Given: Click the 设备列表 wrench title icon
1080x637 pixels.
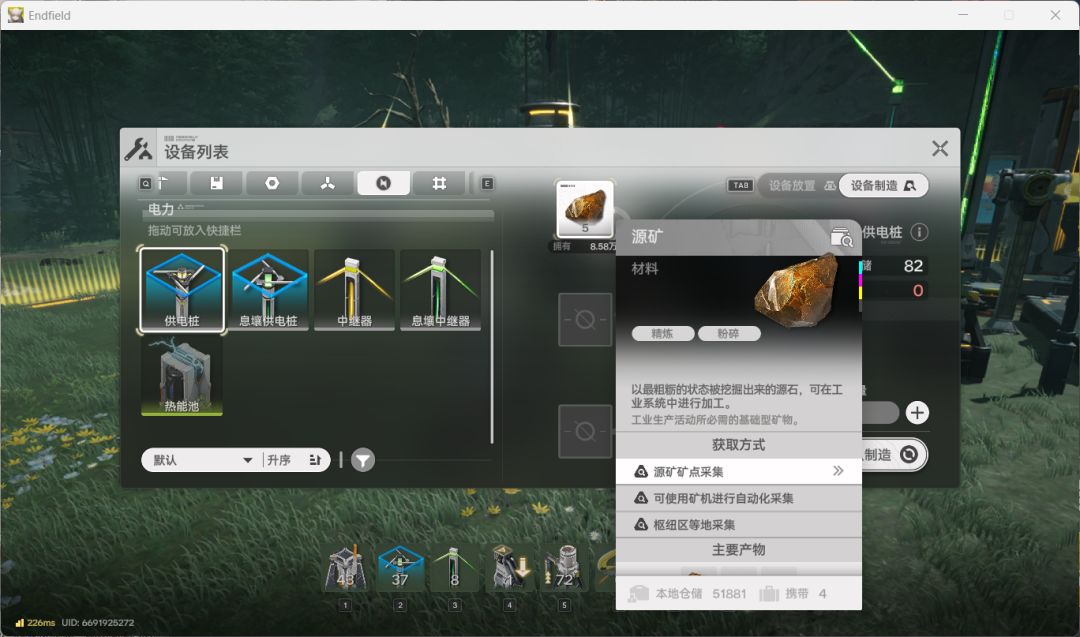Looking at the screenshot, I should click(x=138, y=149).
